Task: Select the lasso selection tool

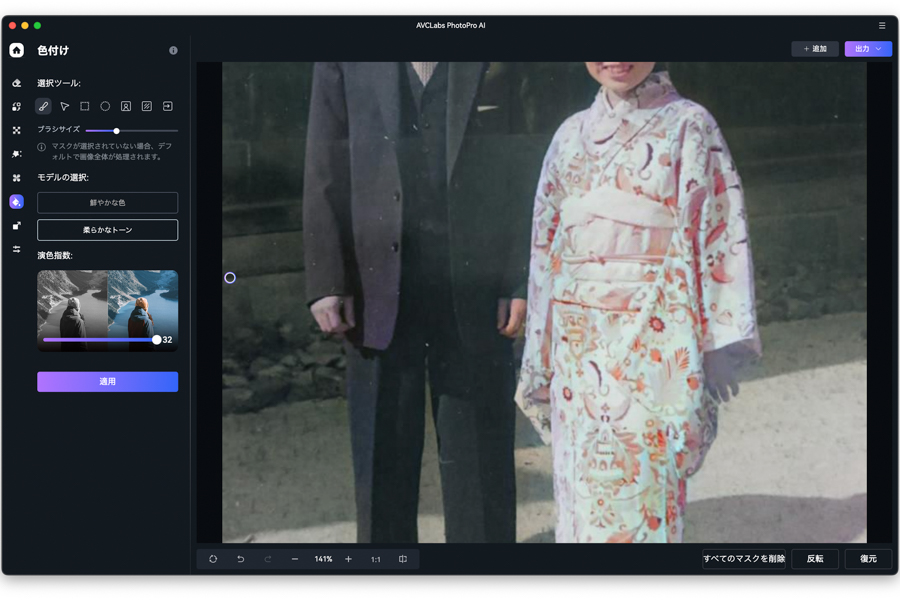Action: (x=64, y=106)
